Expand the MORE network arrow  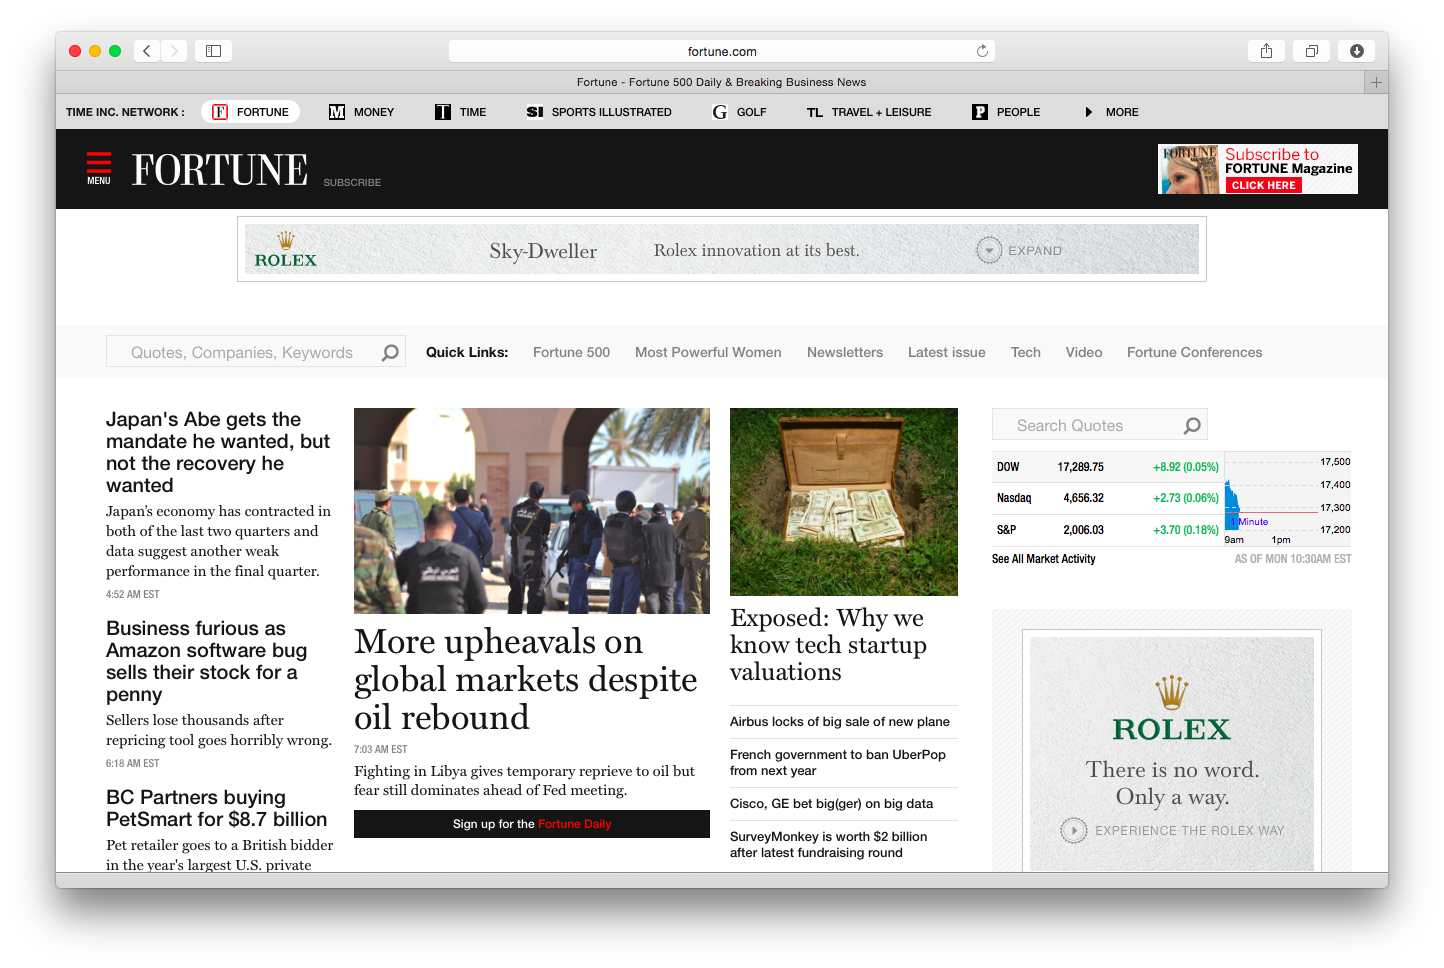pyautogui.click(x=1089, y=112)
